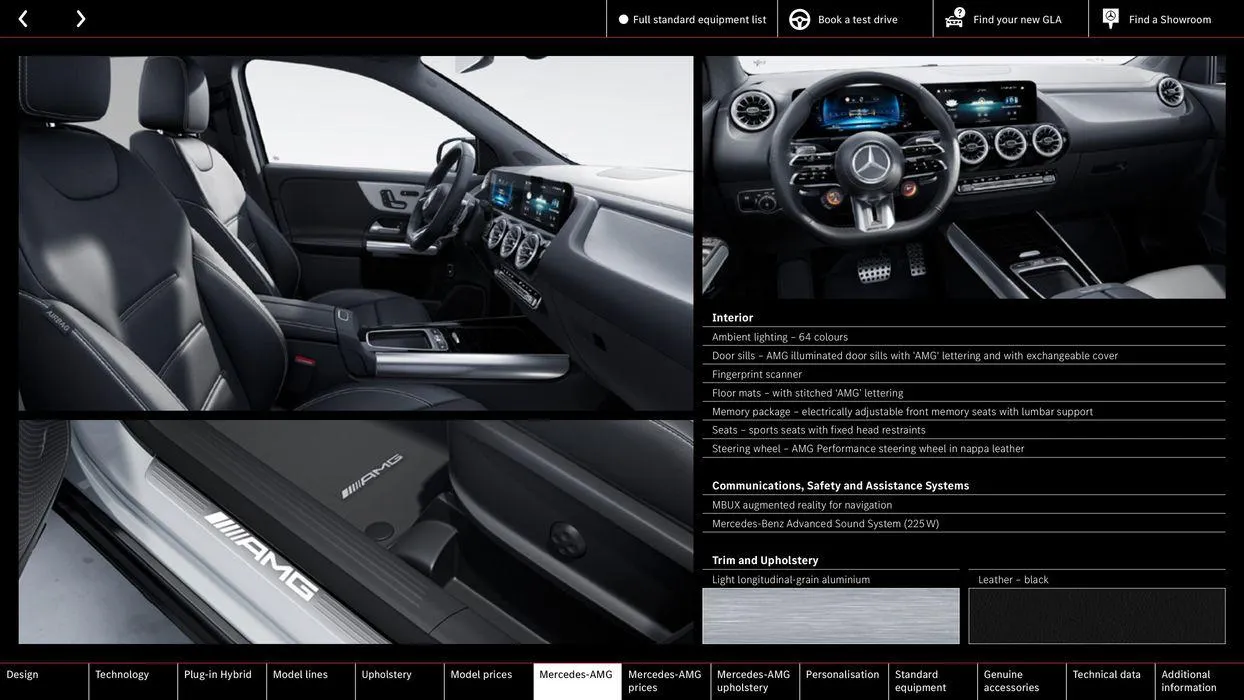Open Genuine accessories tab
This screenshot has height=700, width=1244.
(1022, 682)
